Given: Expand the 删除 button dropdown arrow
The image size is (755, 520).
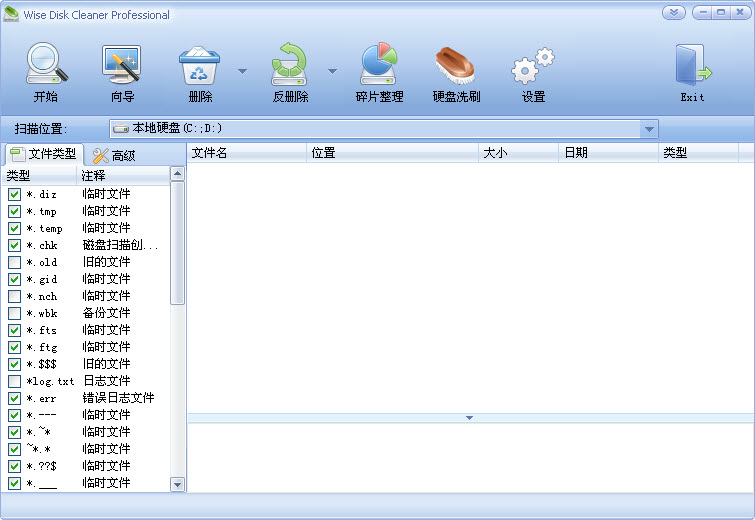Looking at the screenshot, I should (x=242, y=71).
